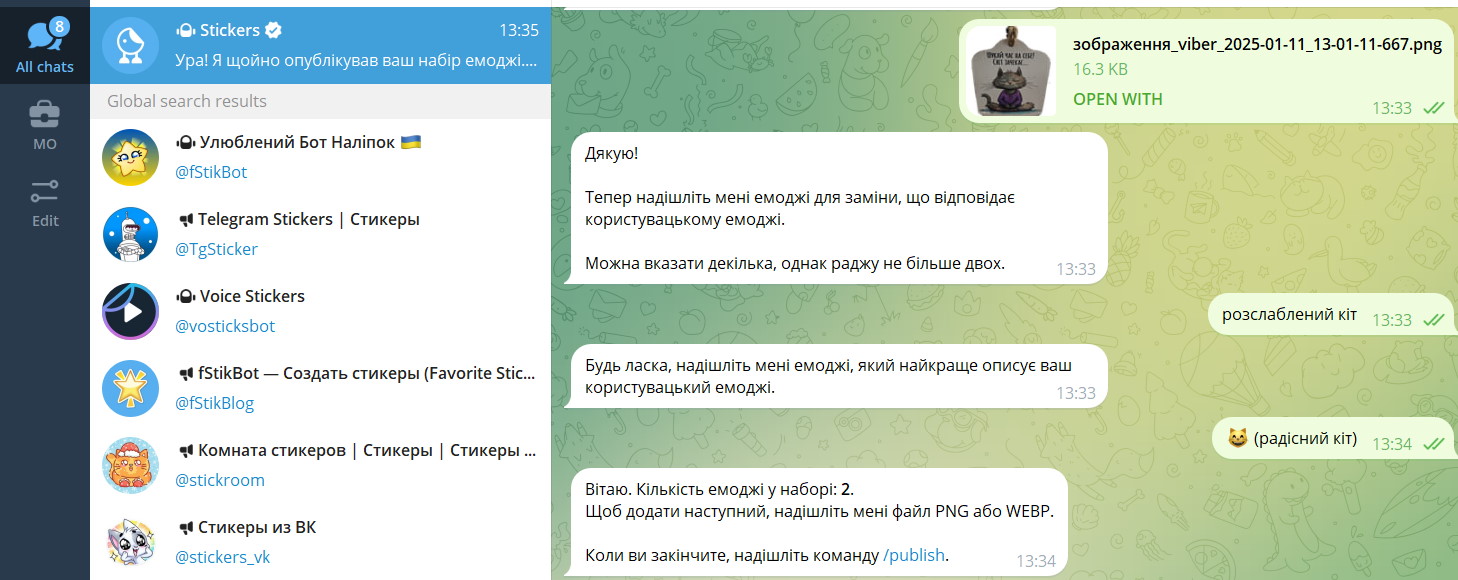Click the /publish command link

[x=915, y=554]
